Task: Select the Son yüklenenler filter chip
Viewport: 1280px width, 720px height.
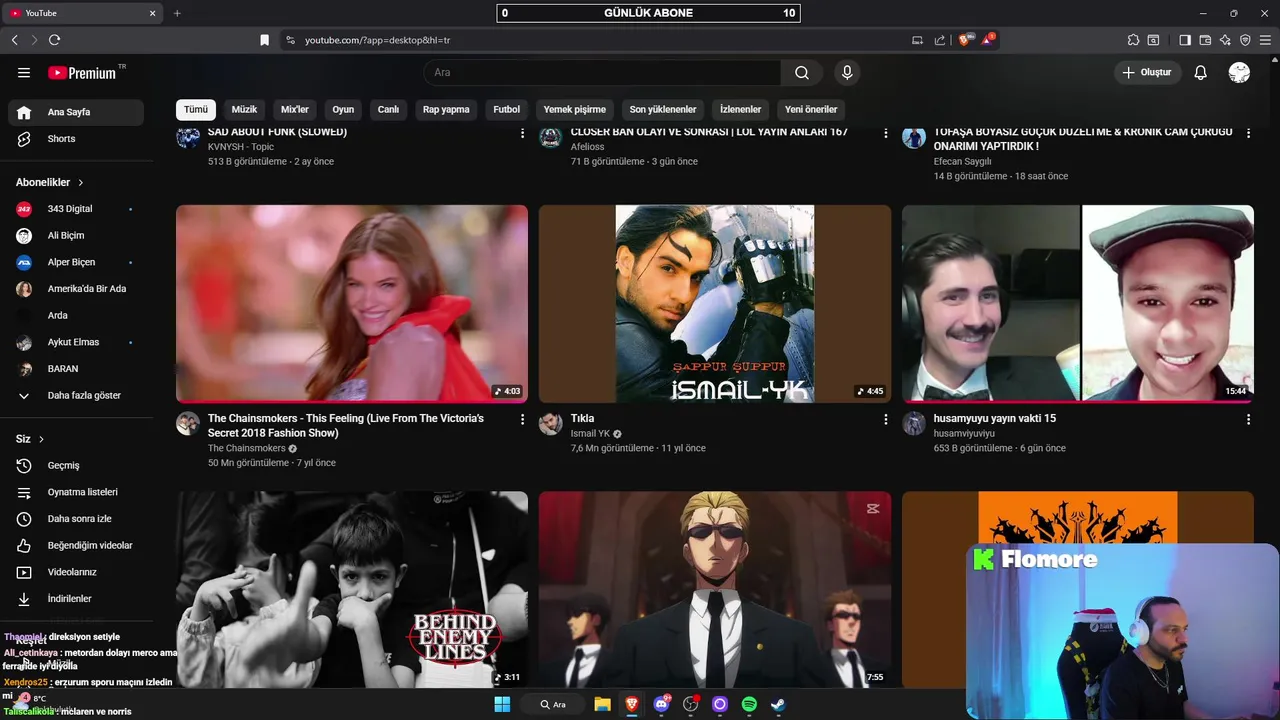Action: click(x=663, y=109)
